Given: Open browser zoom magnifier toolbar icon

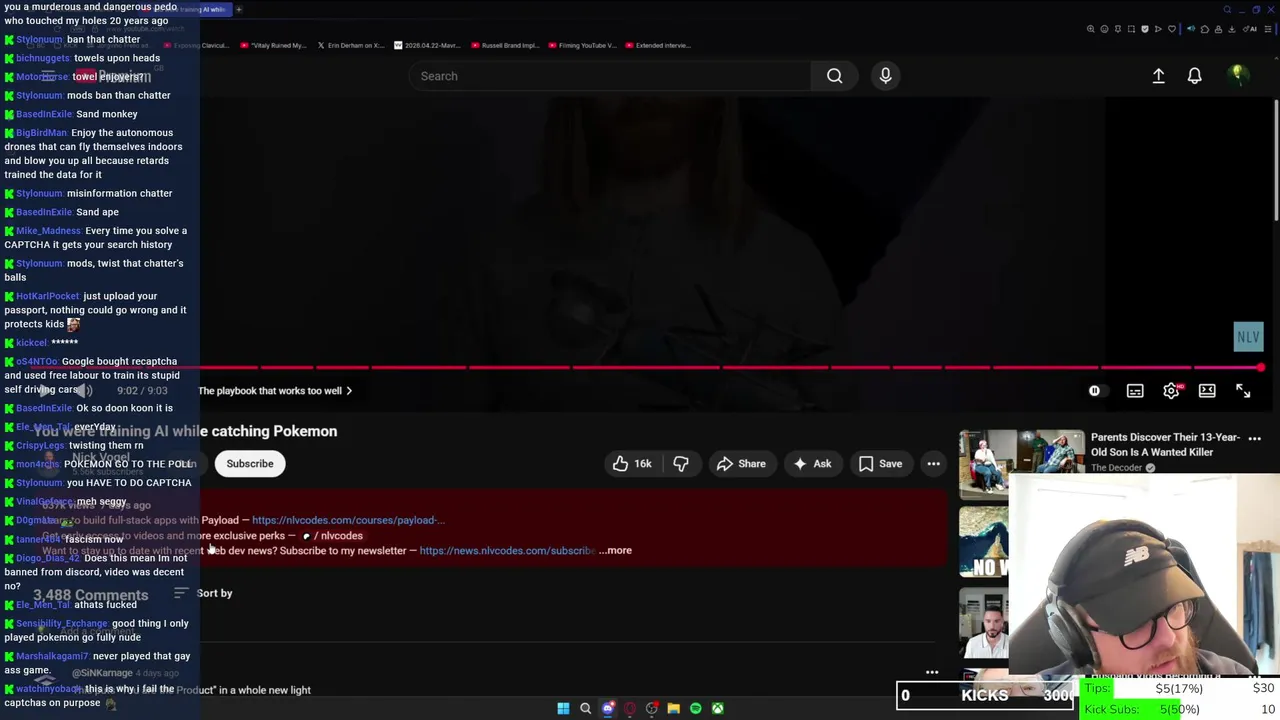Looking at the screenshot, I should [x=1090, y=29].
